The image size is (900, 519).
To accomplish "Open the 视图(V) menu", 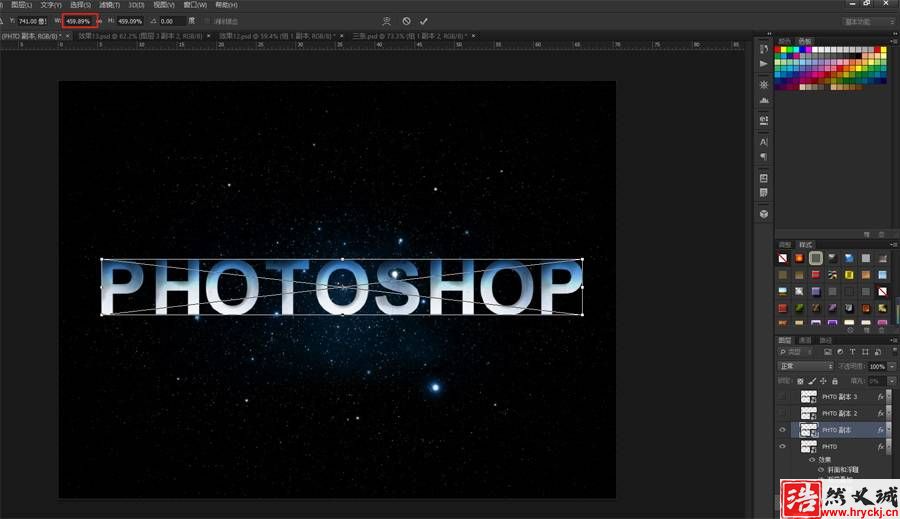I will point(164,5).
